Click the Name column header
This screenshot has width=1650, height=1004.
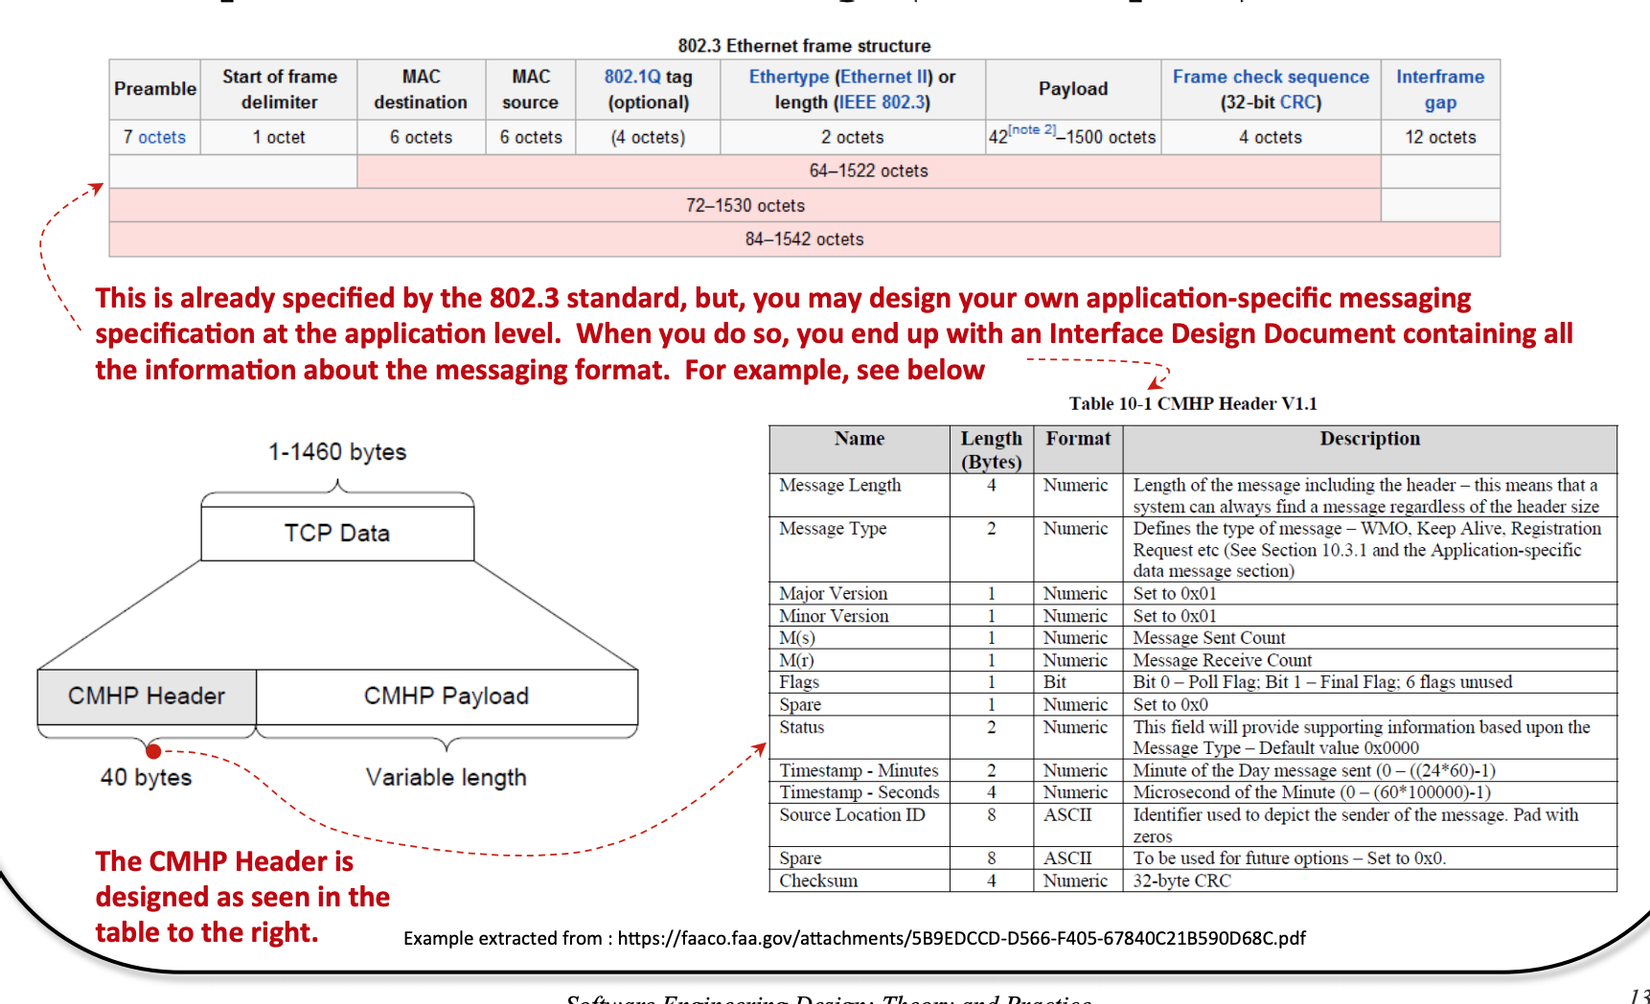point(859,449)
